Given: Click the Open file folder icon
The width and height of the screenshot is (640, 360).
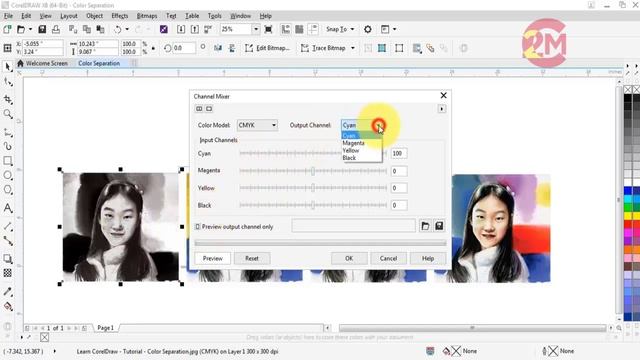Looking at the screenshot, I should point(21,29).
